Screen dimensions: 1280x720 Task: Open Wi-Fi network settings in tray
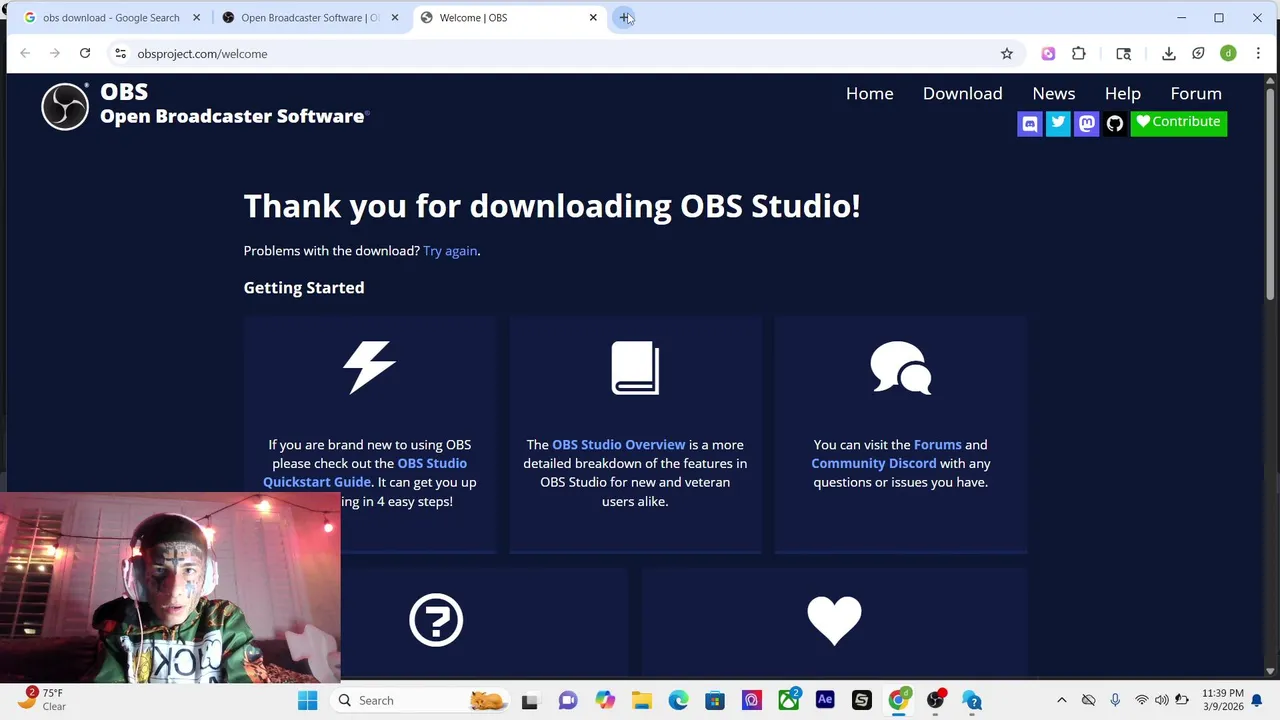point(1141,700)
